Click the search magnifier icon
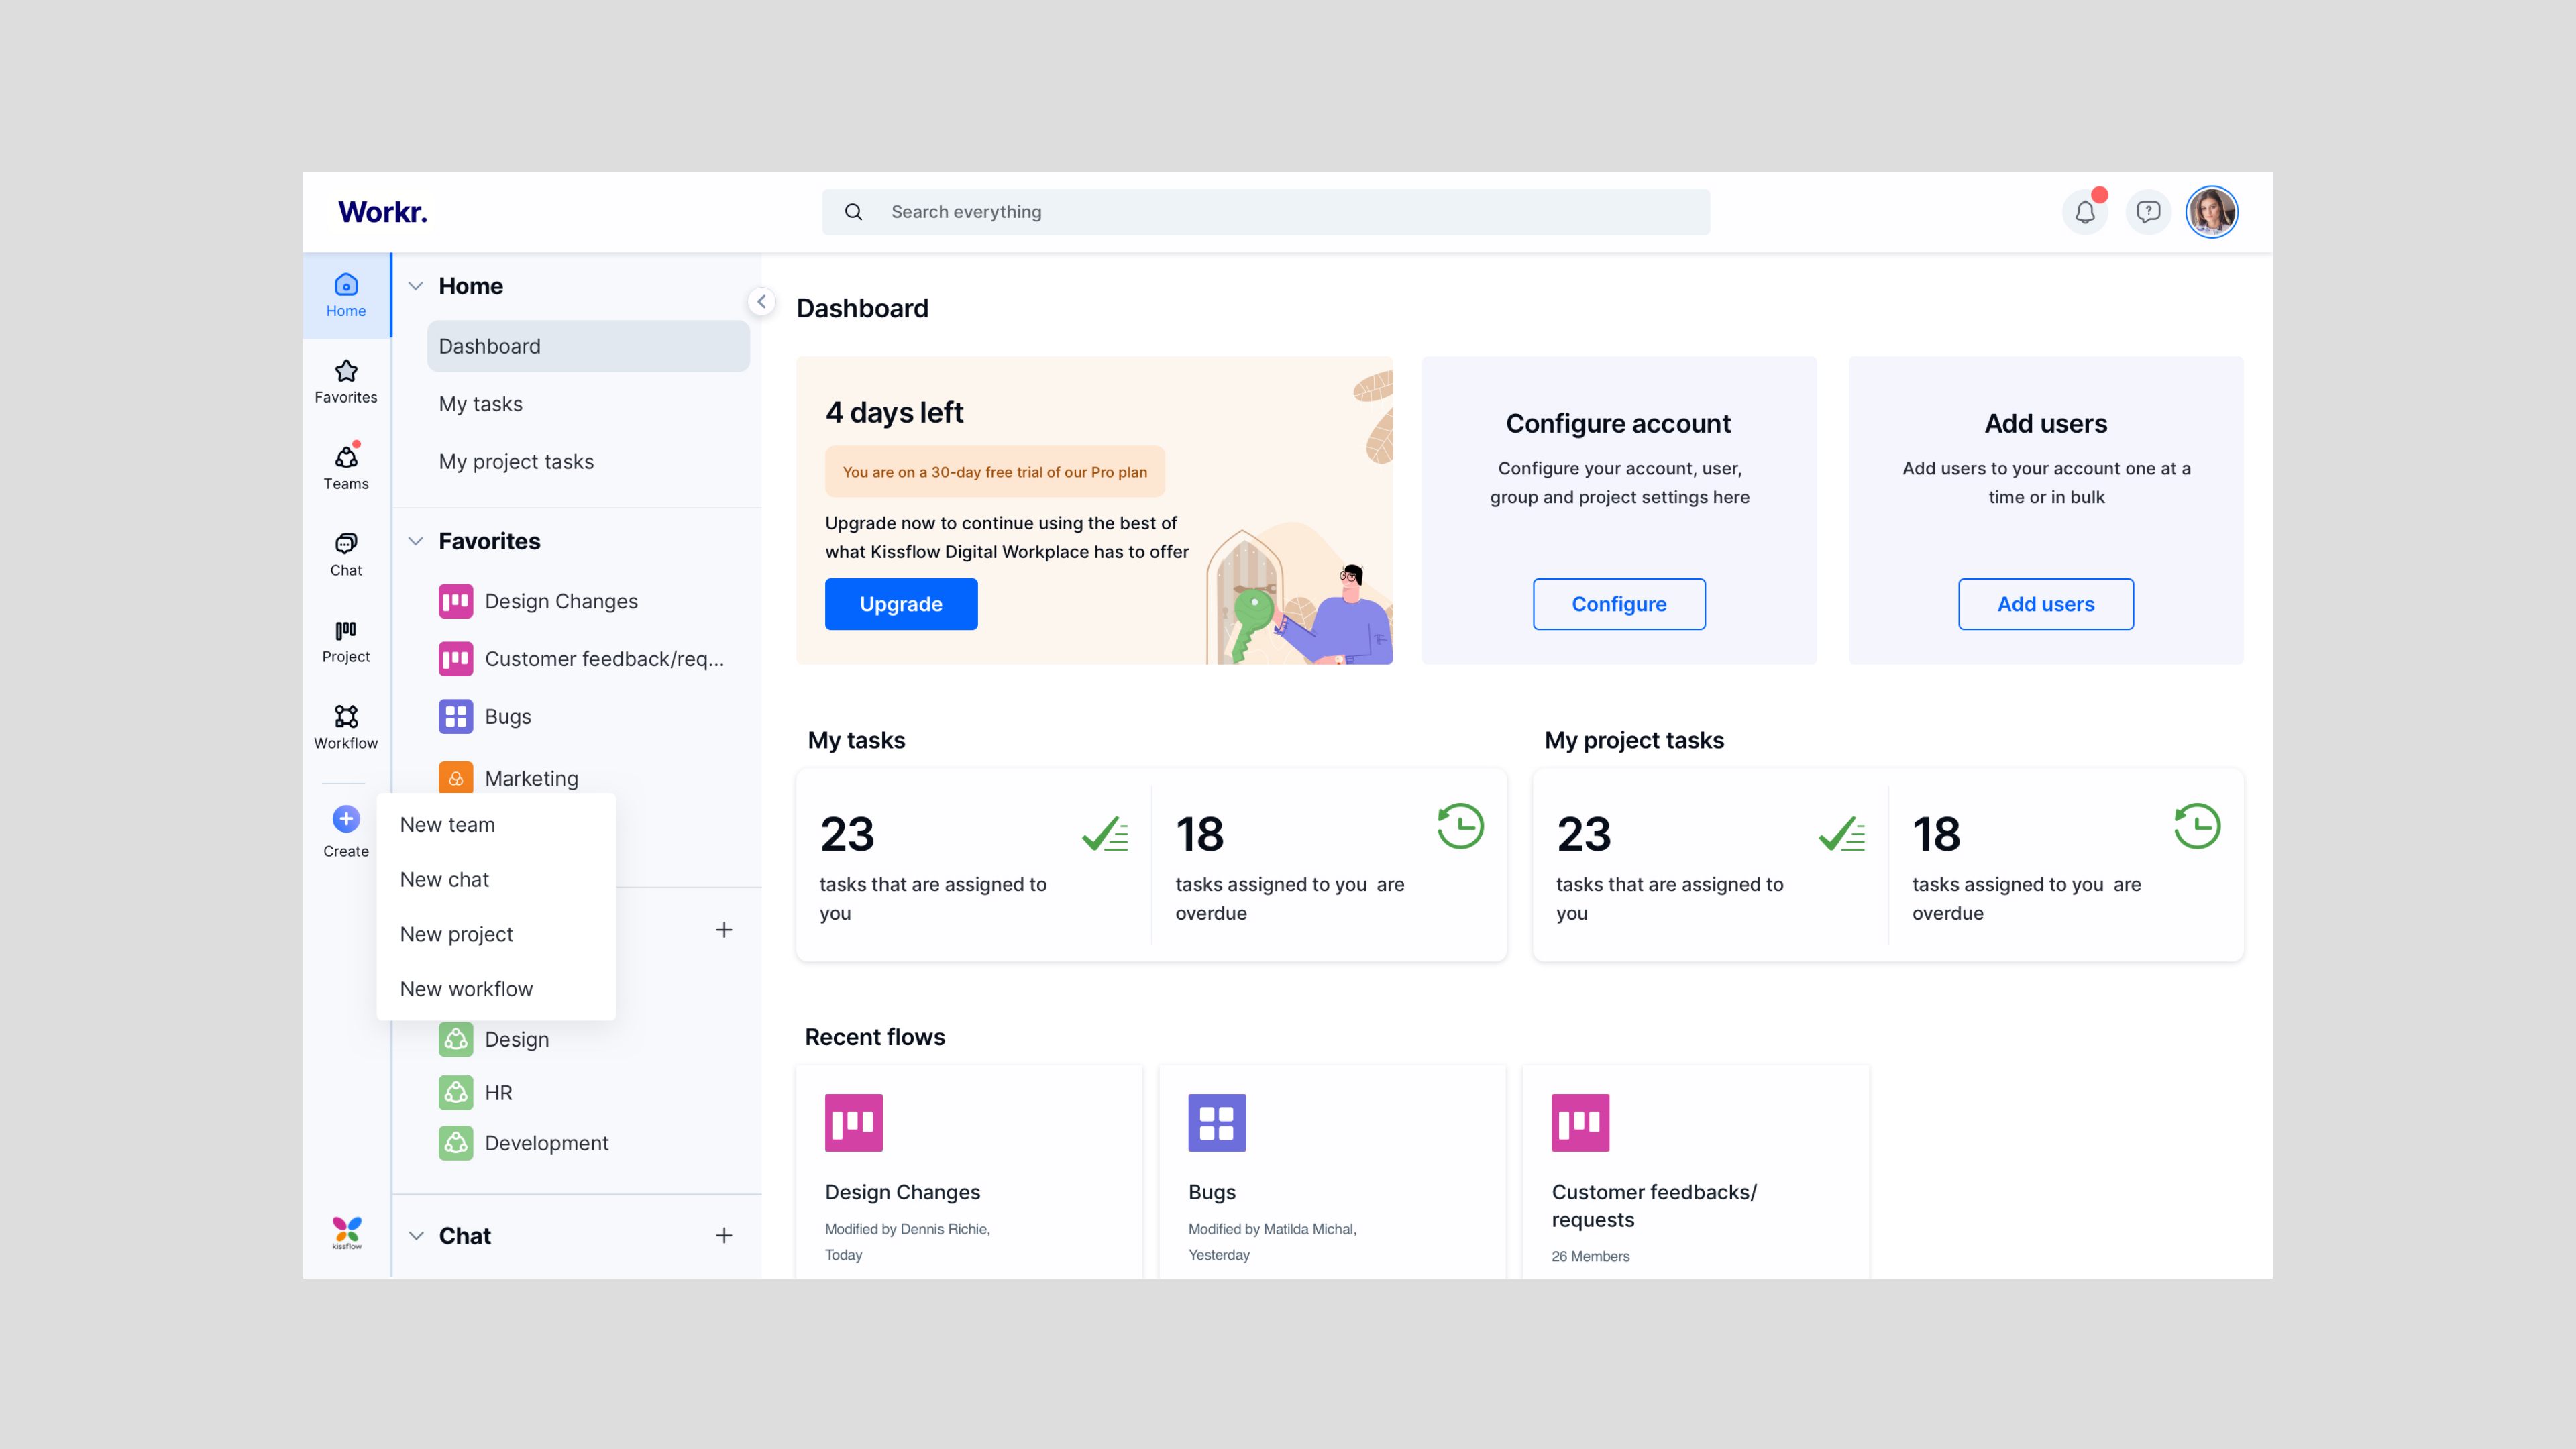2576x1449 pixels. 853,212
